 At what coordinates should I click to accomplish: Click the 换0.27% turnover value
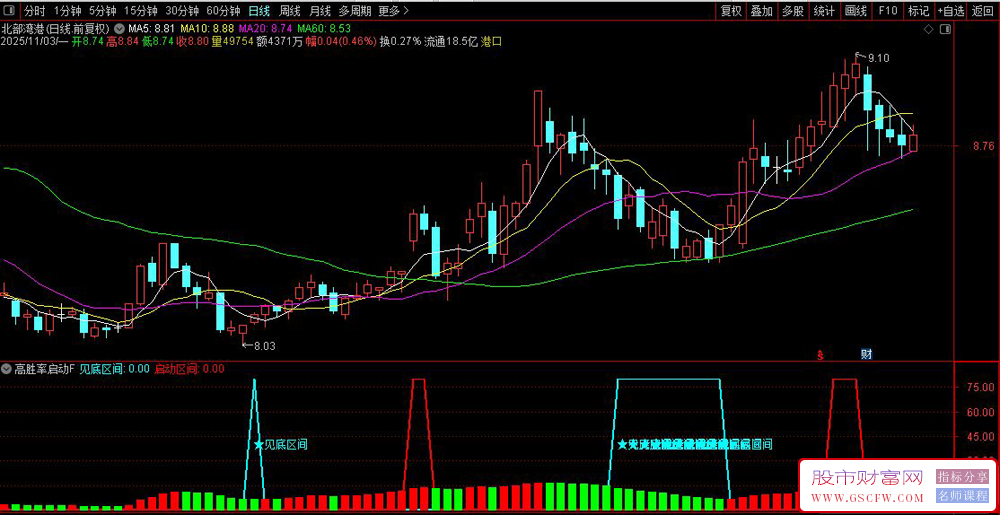click(401, 41)
